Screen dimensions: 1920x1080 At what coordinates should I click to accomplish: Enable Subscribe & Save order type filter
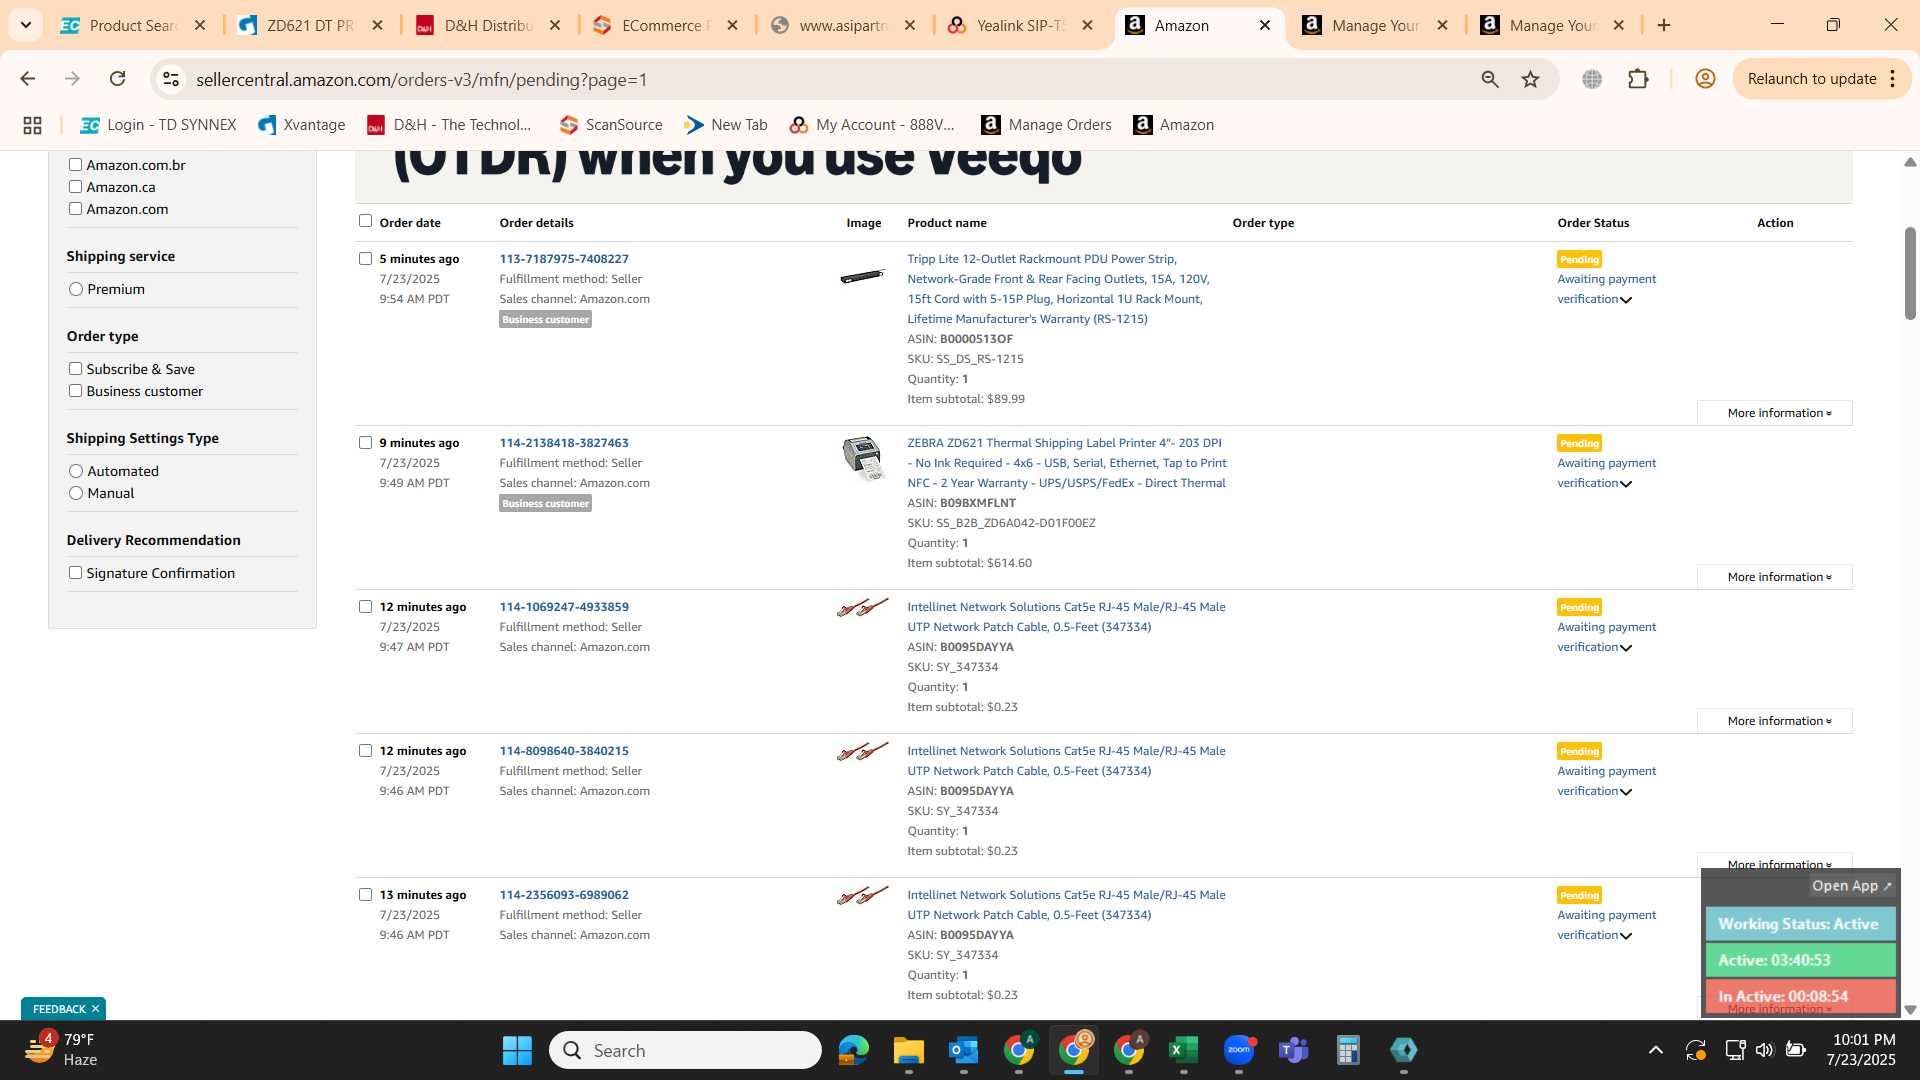(75, 369)
